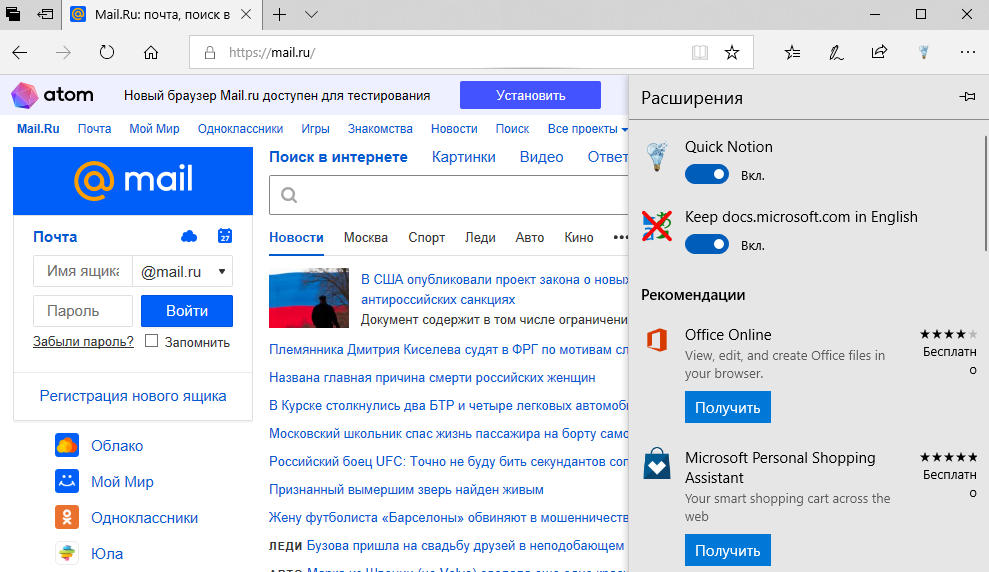The height and width of the screenshot is (572, 989).
Task: Click the Favorites star icon in address bar
Action: (731, 52)
